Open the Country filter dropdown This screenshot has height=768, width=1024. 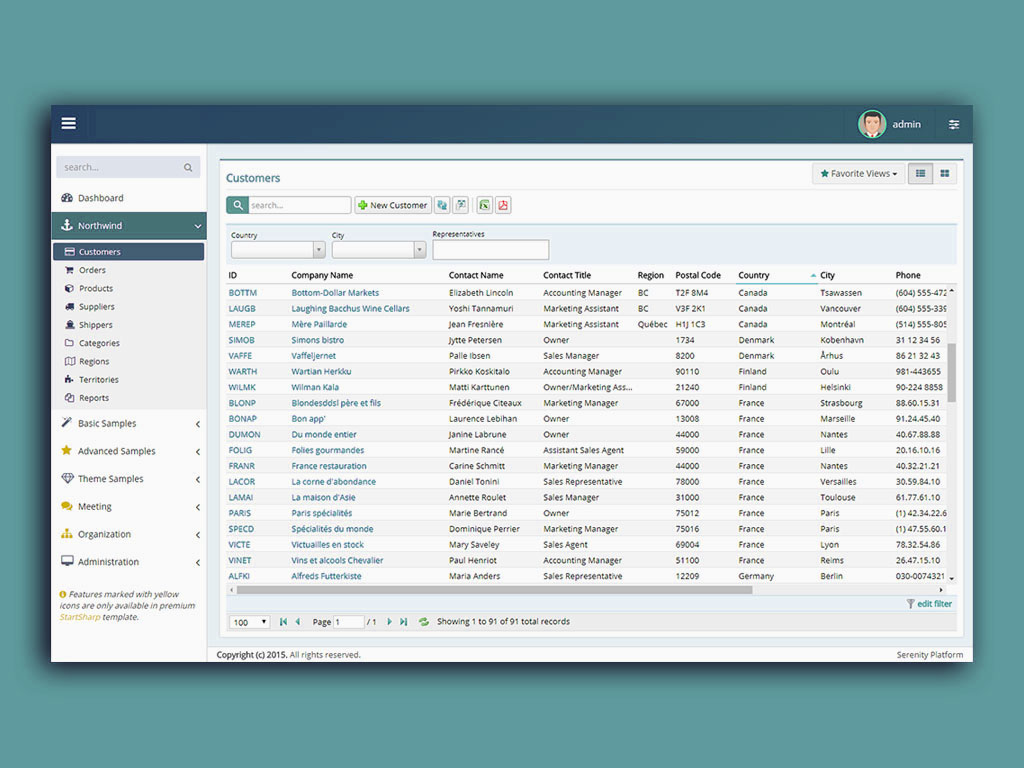point(319,250)
